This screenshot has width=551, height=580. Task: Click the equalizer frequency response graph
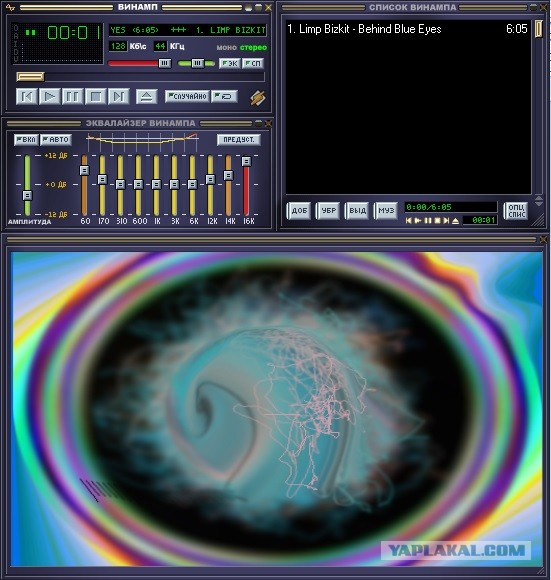coord(142,141)
